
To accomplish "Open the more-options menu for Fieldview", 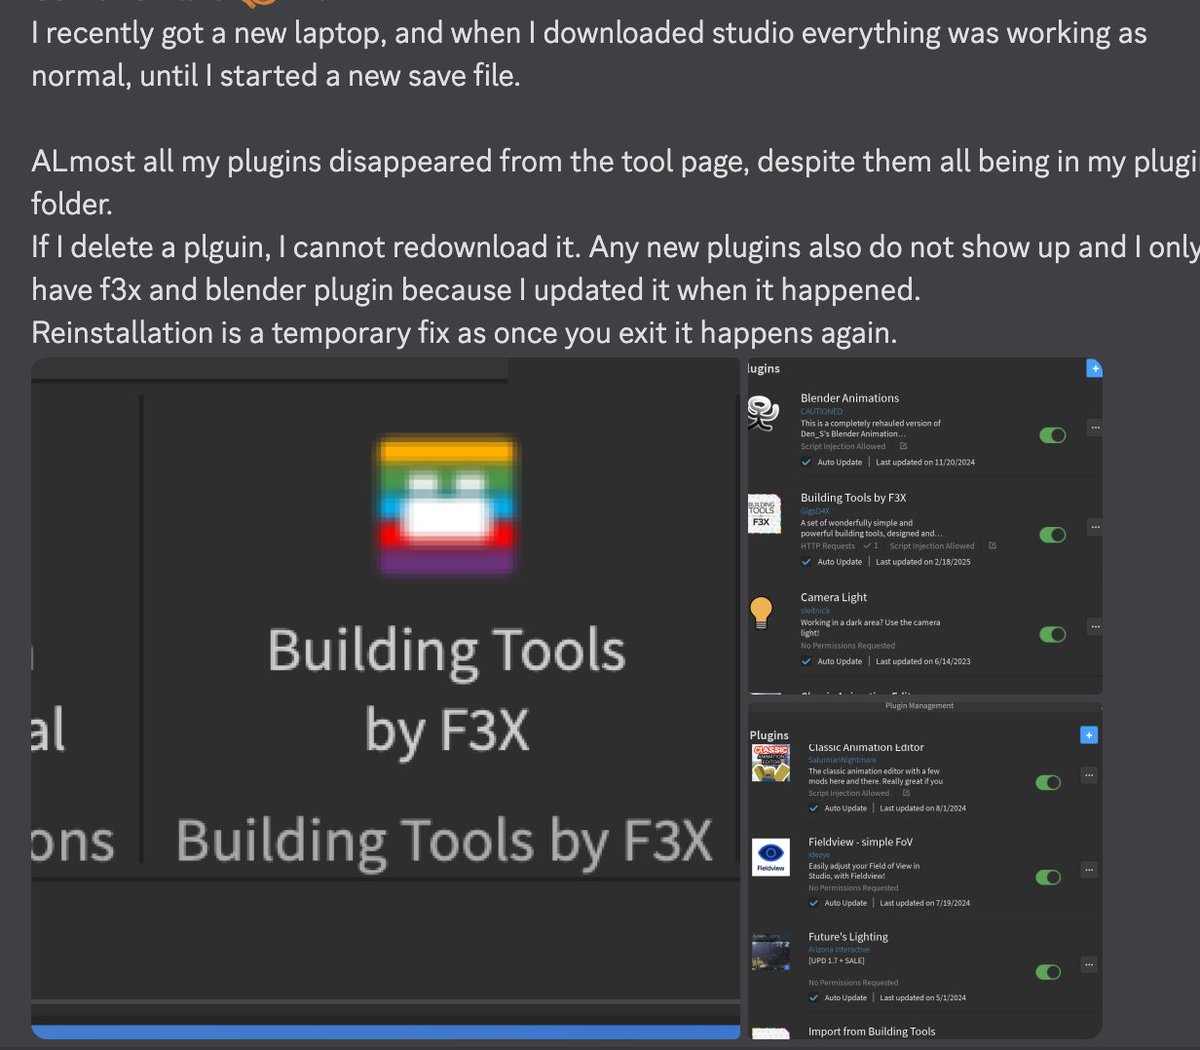I will (1089, 870).
